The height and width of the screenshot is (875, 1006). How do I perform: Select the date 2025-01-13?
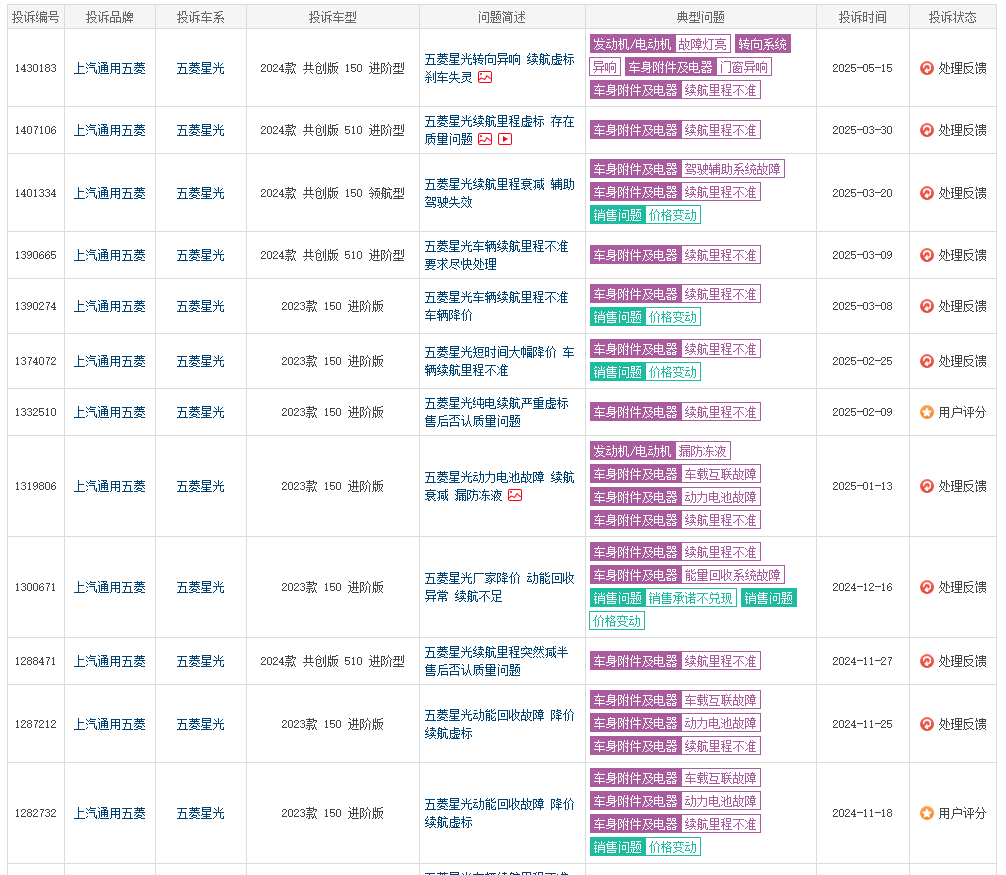pyautogui.click(x=862, y=486)
